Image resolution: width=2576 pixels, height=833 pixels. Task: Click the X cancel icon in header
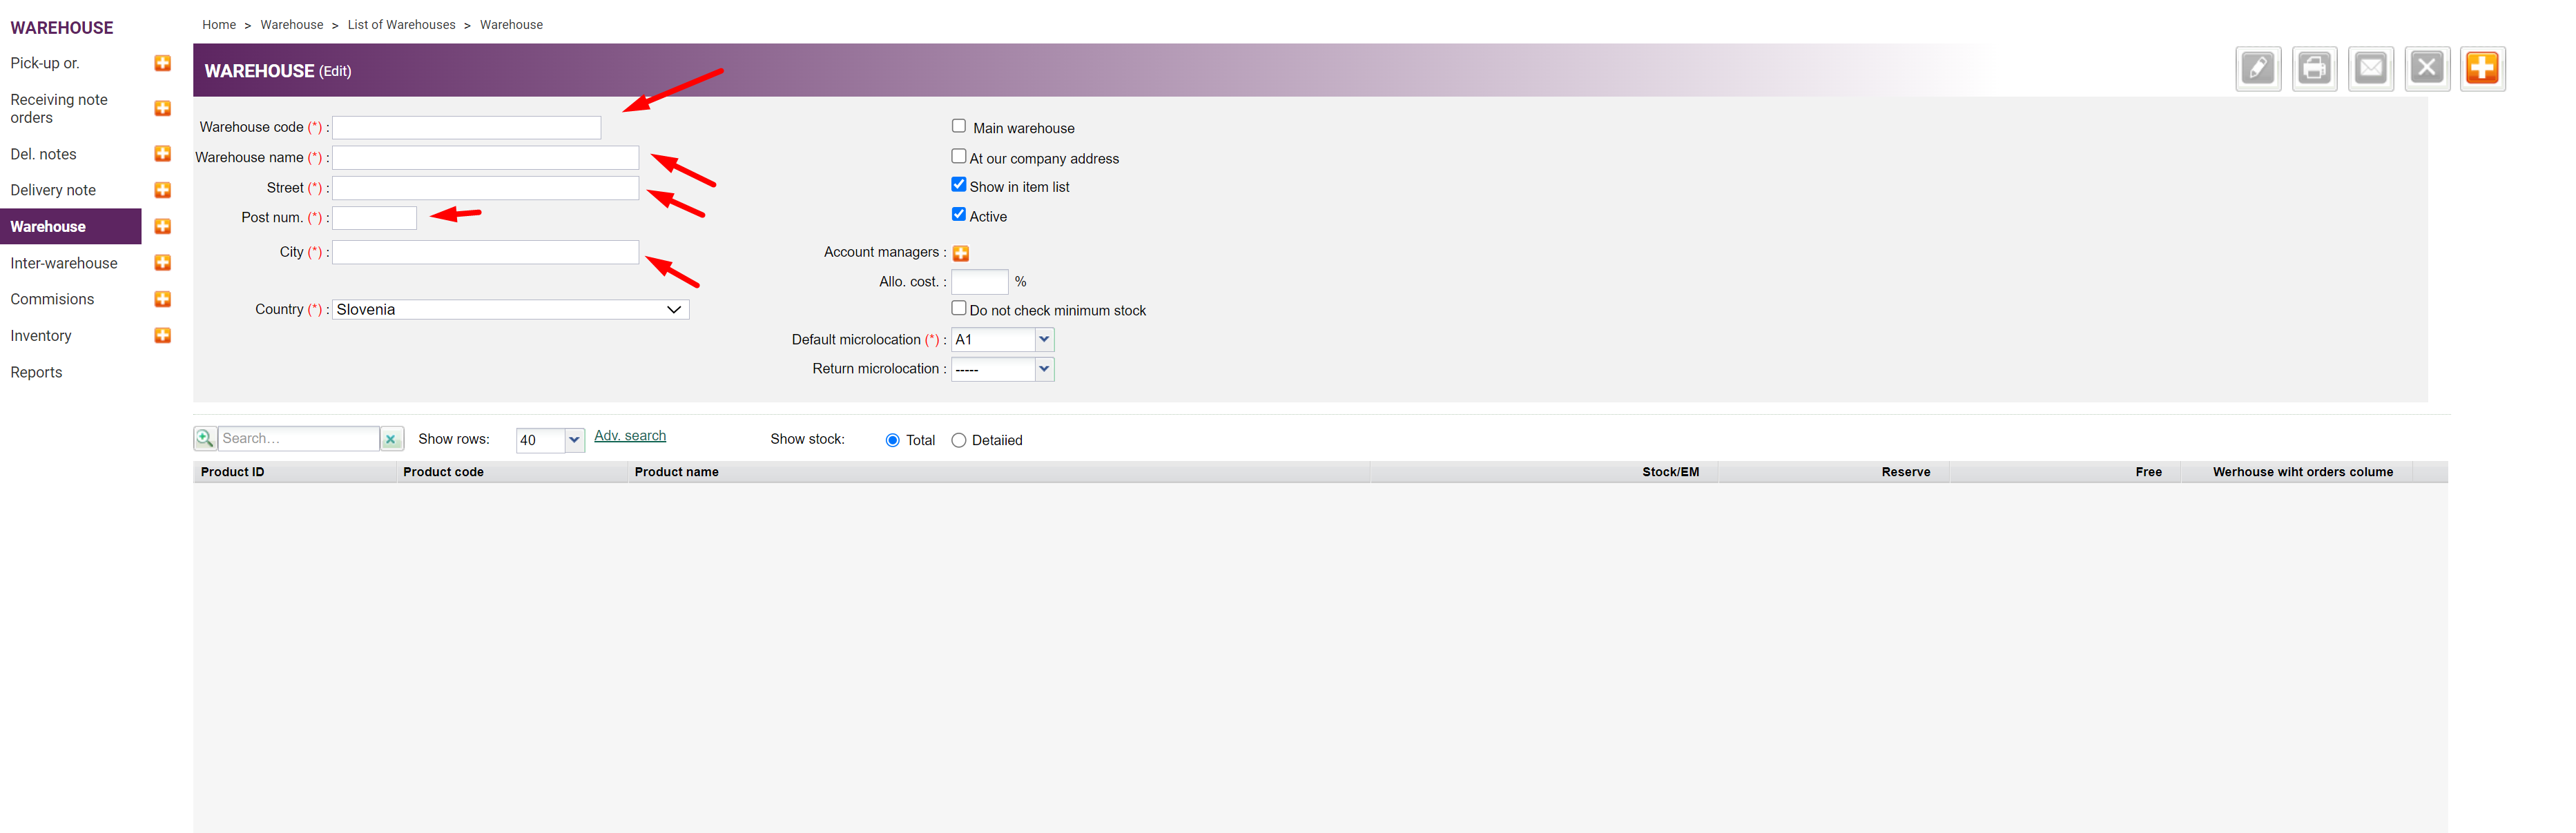tap(2426, 69)
